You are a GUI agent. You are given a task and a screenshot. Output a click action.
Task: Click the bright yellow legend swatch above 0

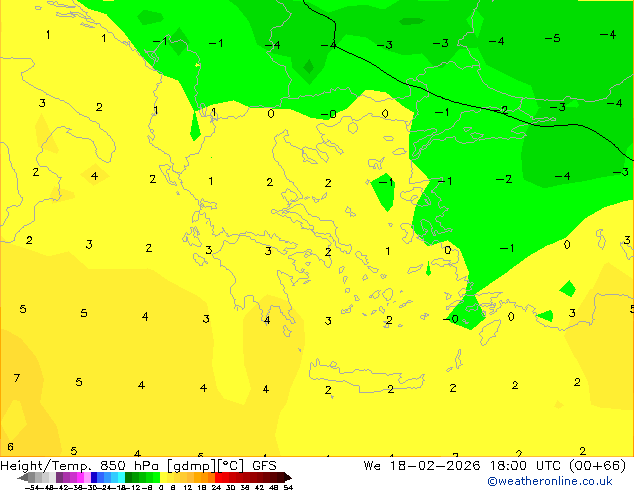pyautogui.click(x=163, y=477)
